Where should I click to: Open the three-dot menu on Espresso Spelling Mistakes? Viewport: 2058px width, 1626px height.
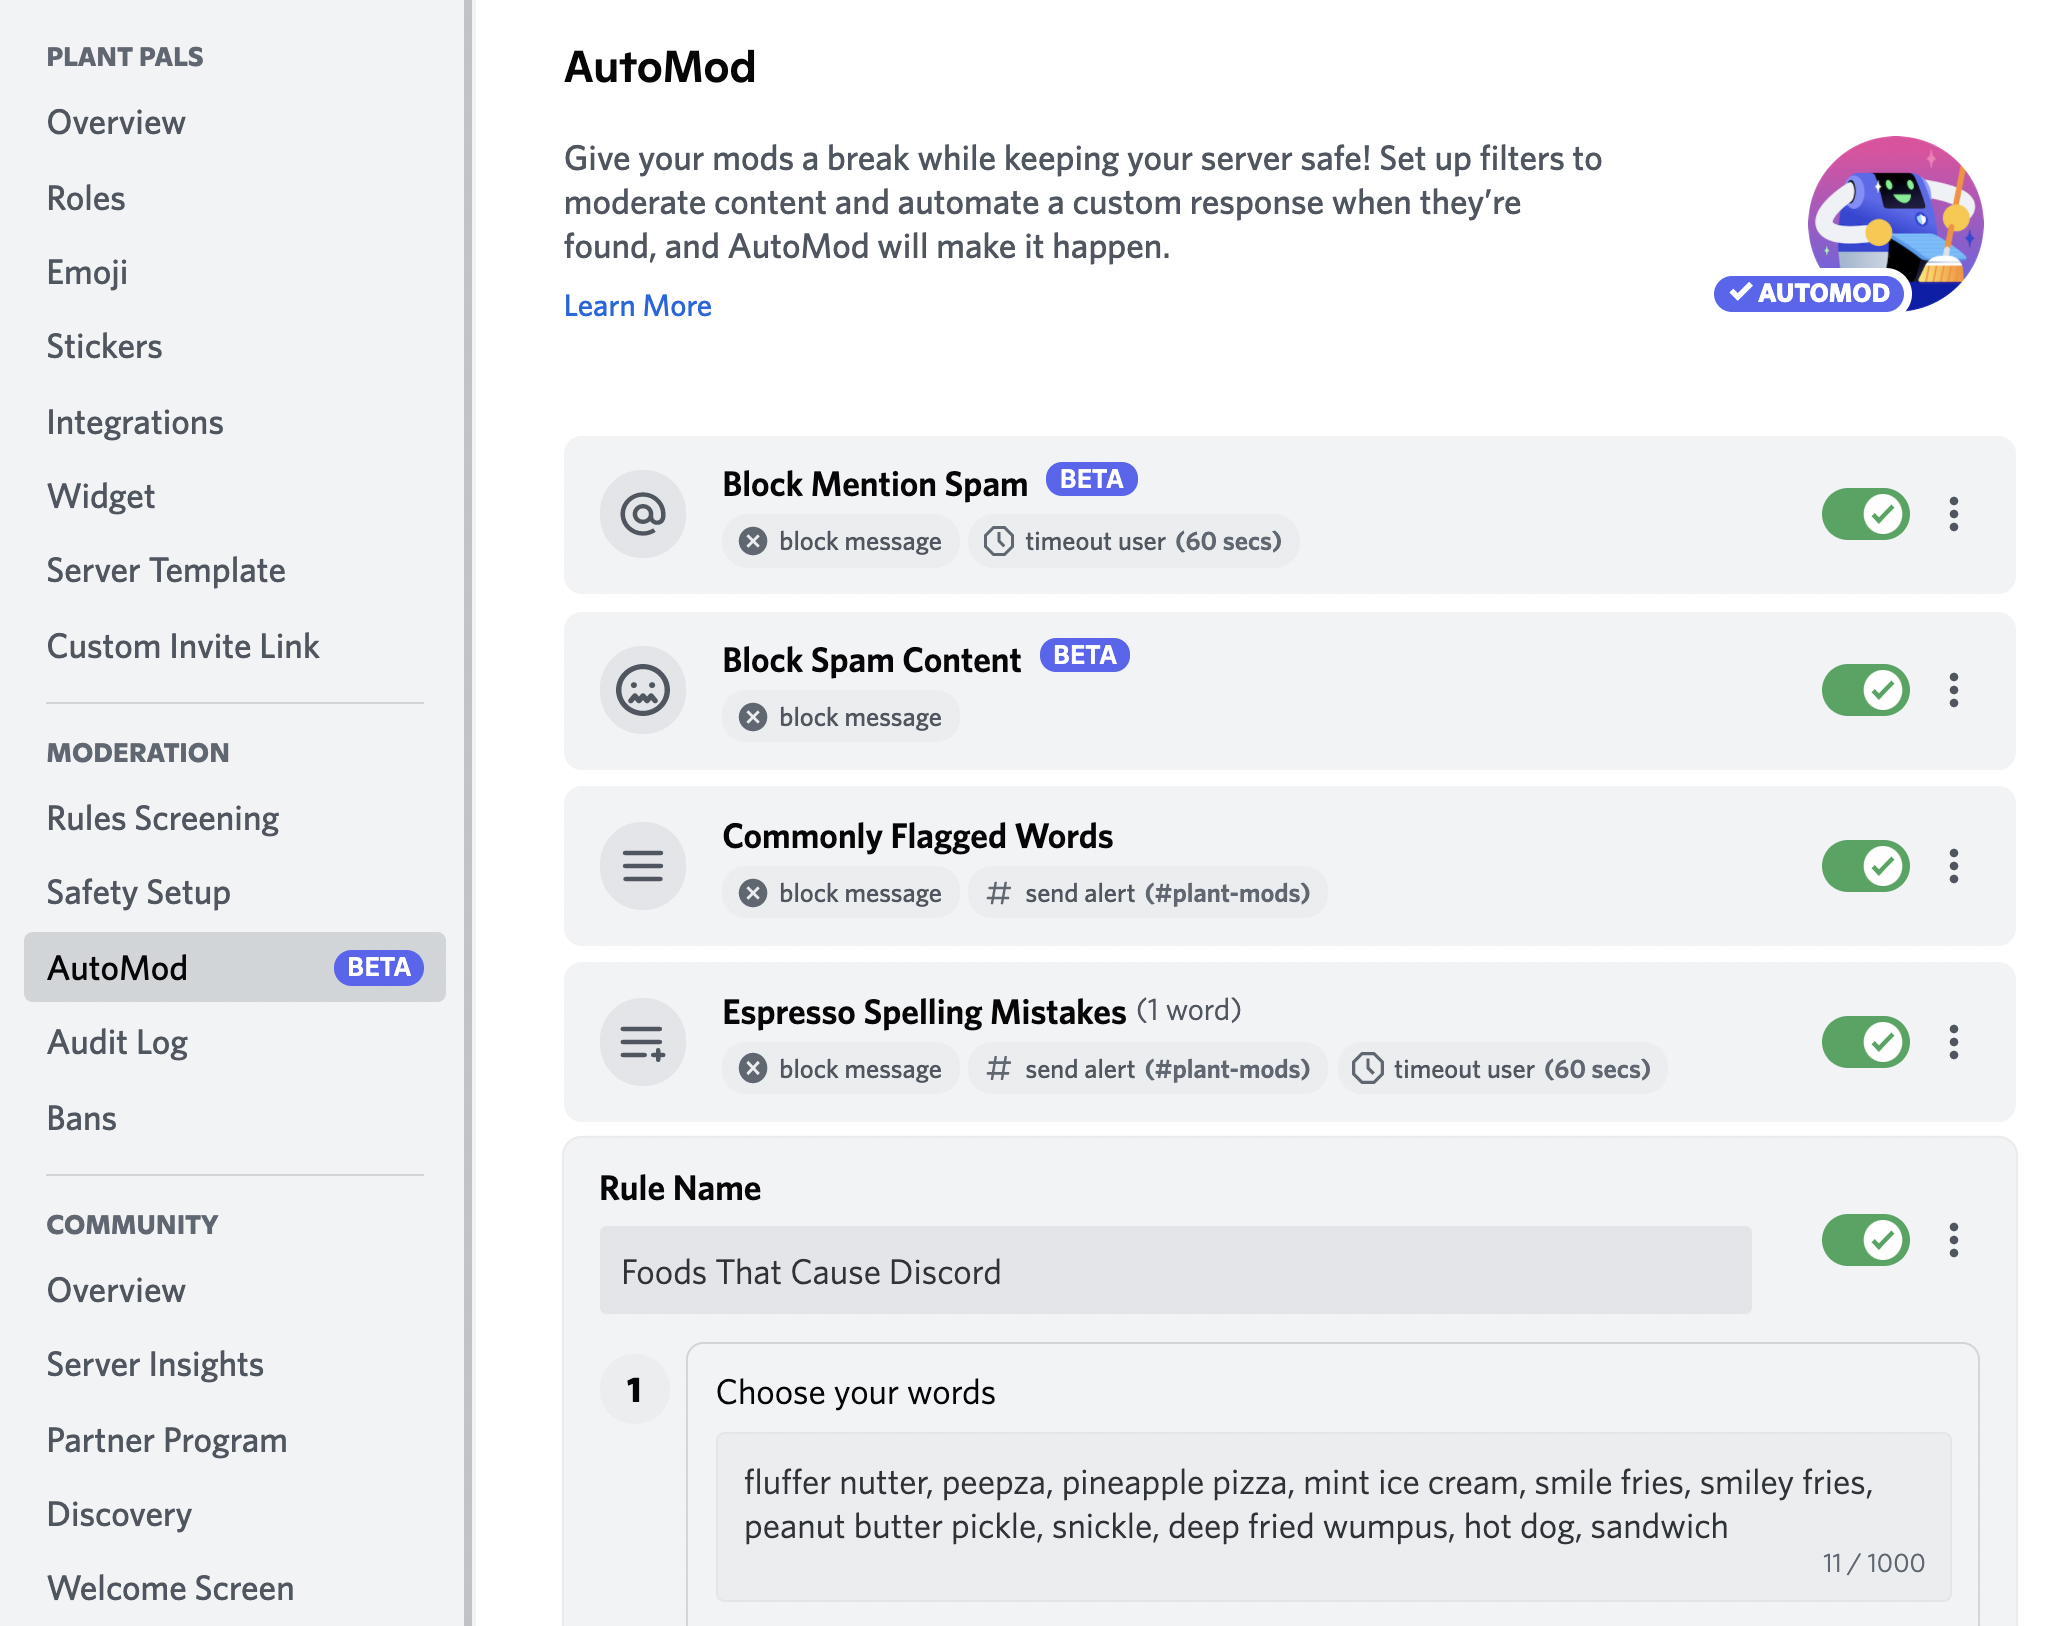click(1953, 1041)
